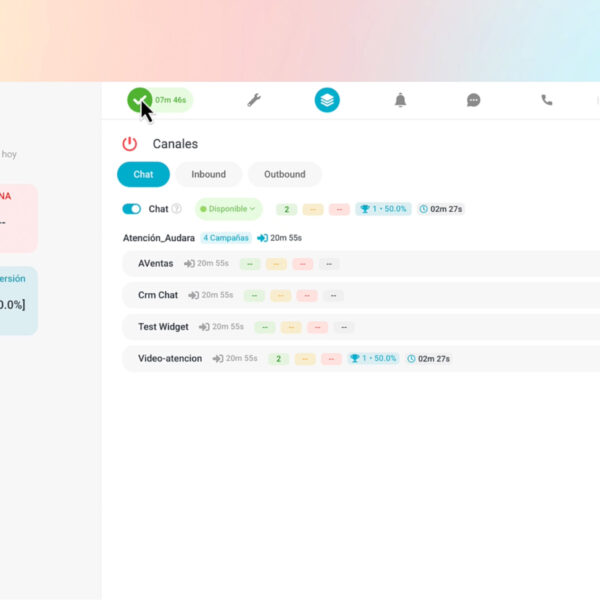Click the 4 Campañas badge
The width and height of the screenshot is (600, 600).
pos(226,238)
